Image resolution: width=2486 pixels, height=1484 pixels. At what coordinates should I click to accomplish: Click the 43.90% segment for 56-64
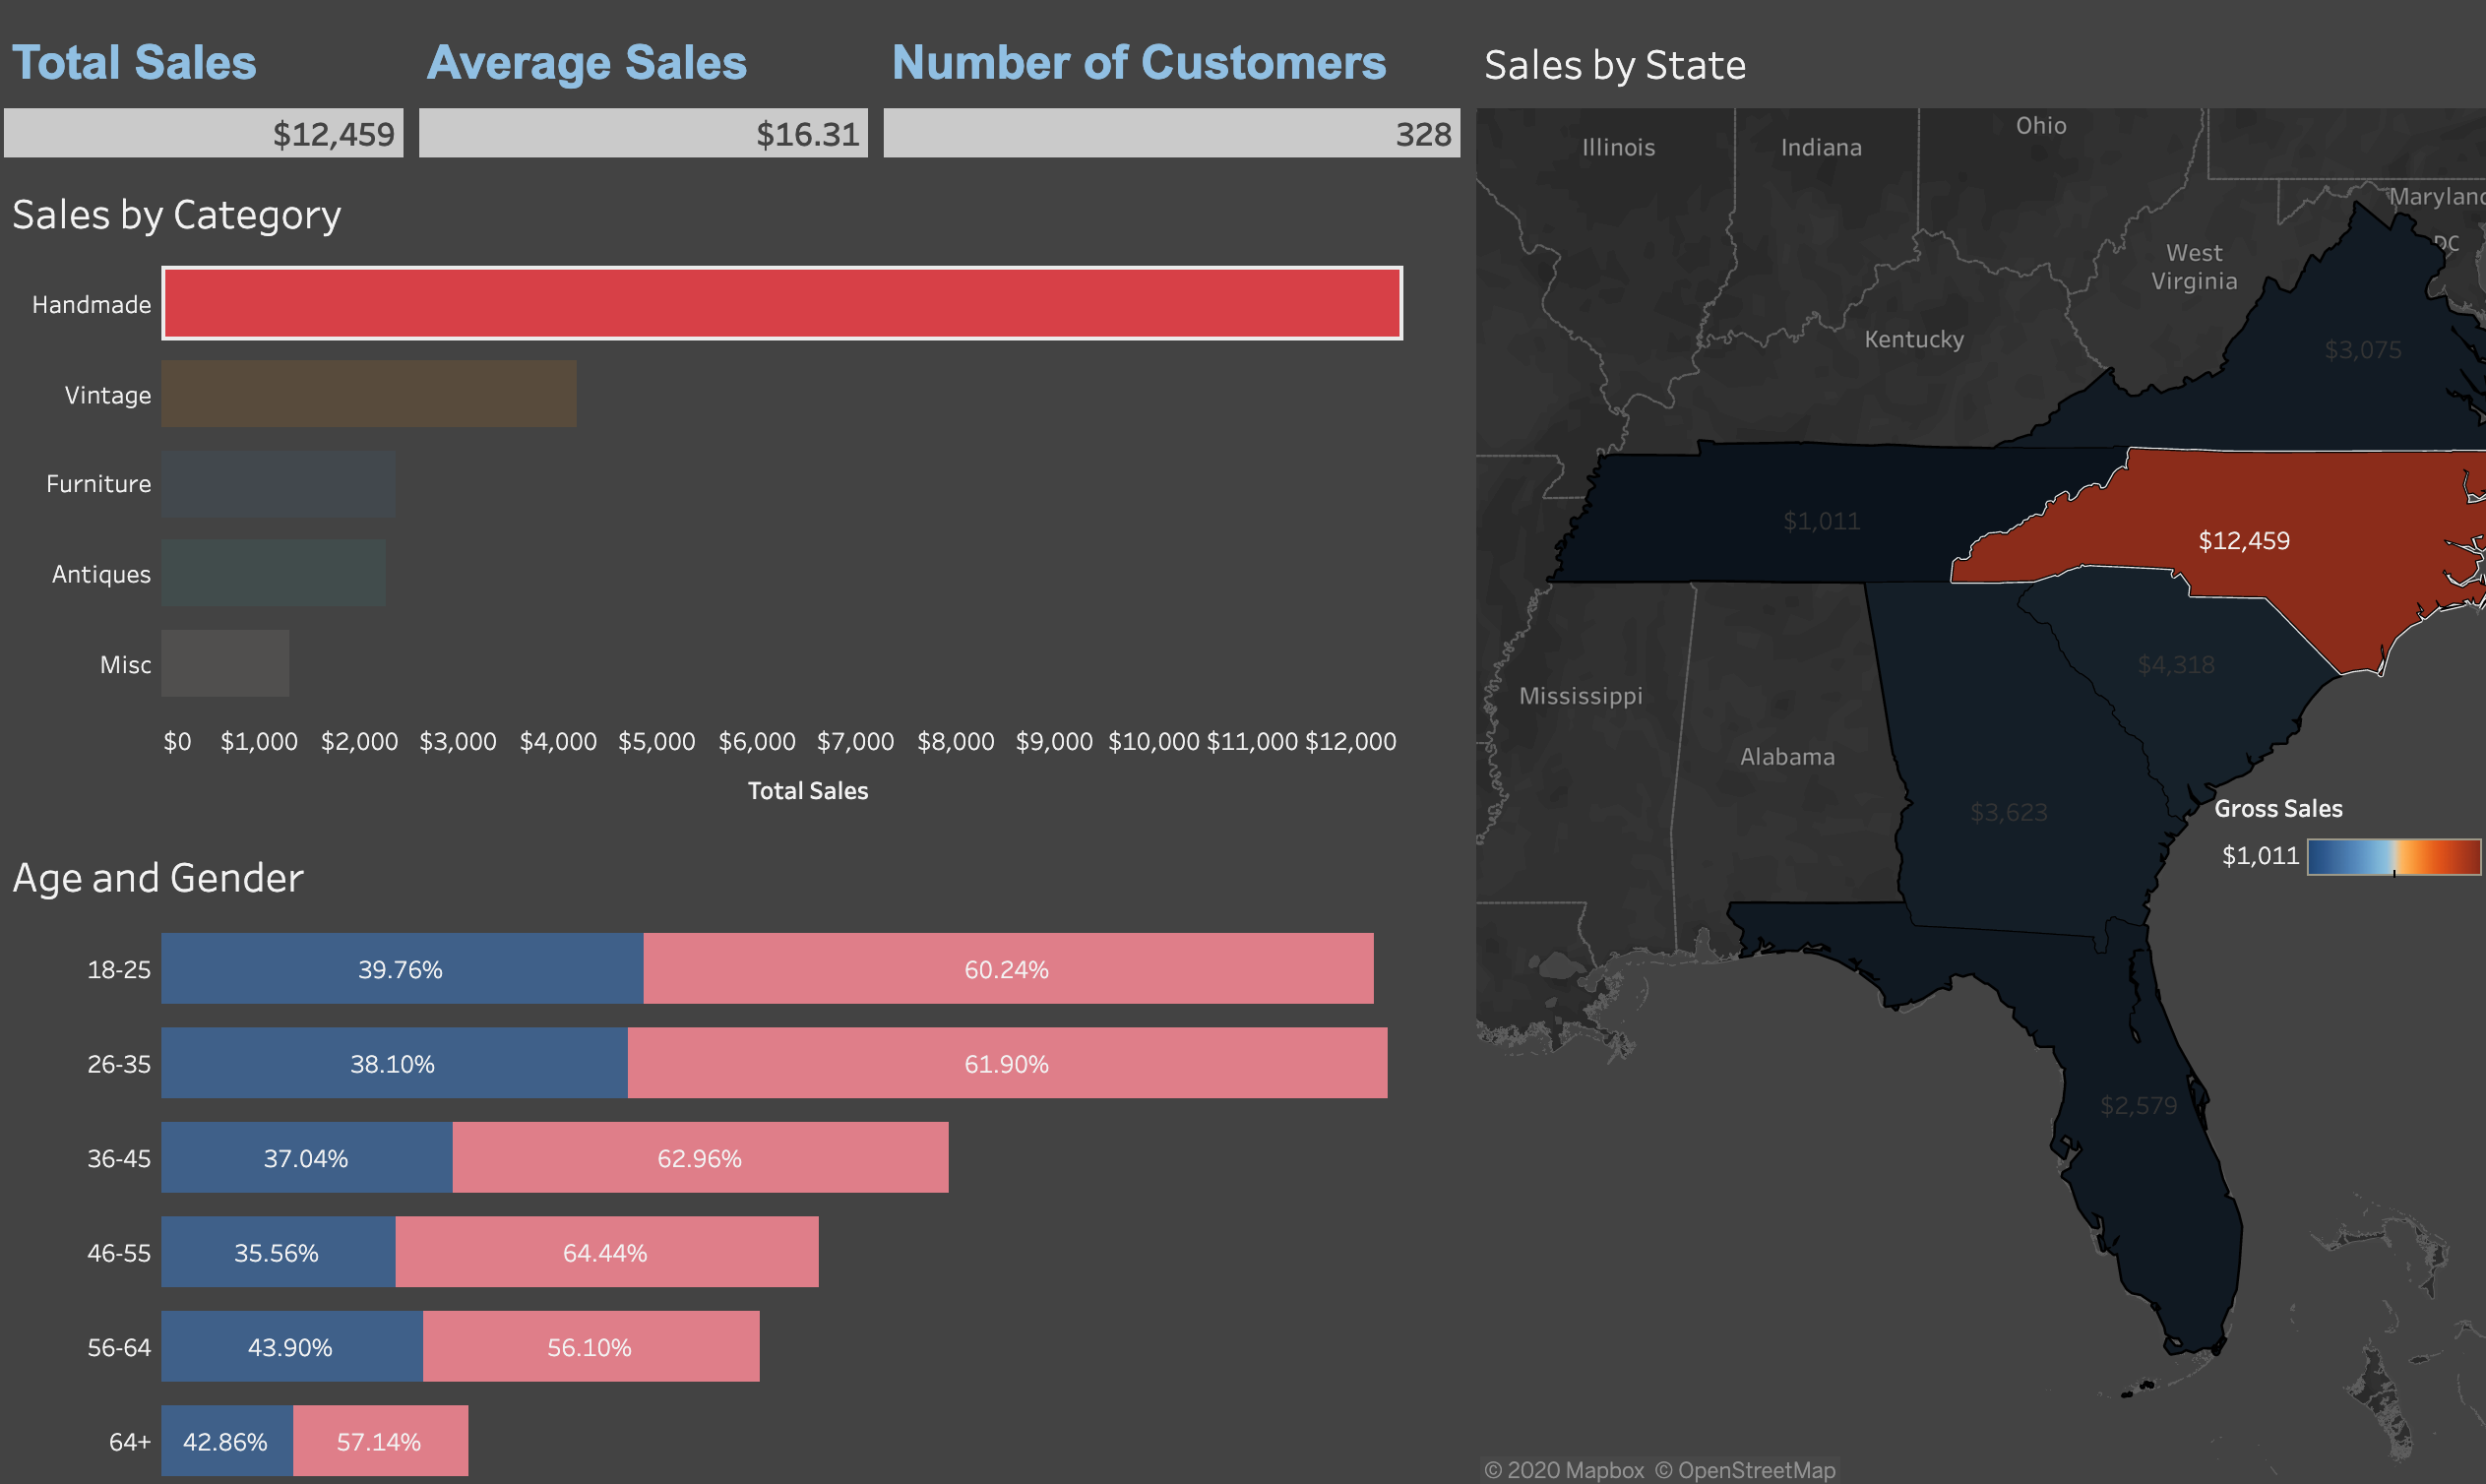click(292, 1347)
